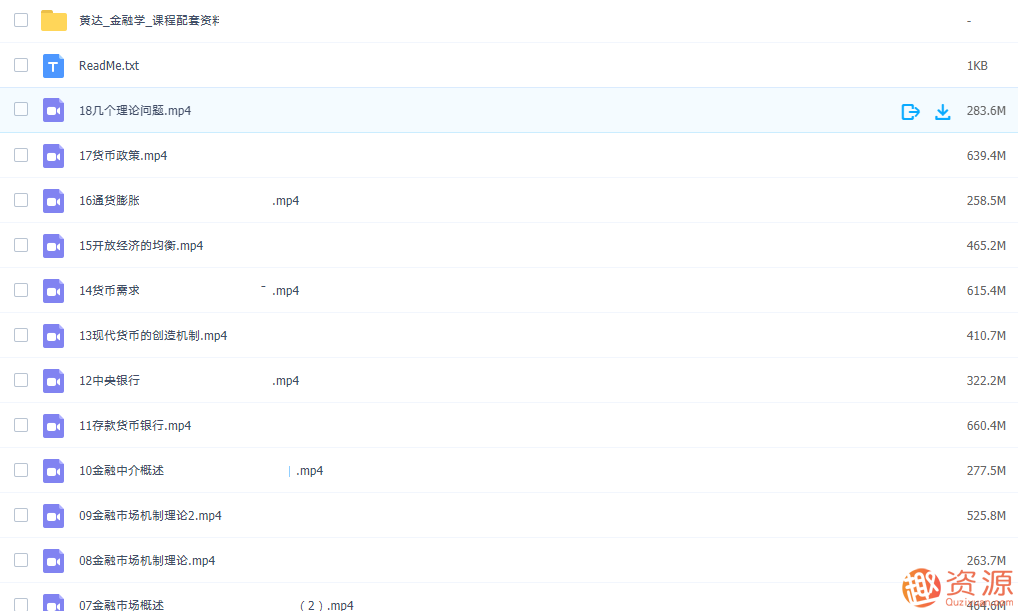Viewport: 1018px width, 611px height.
Task: Open file name 08金融市场机制理论.mp4
Action: pyautogui.click(x=147, y=561)
